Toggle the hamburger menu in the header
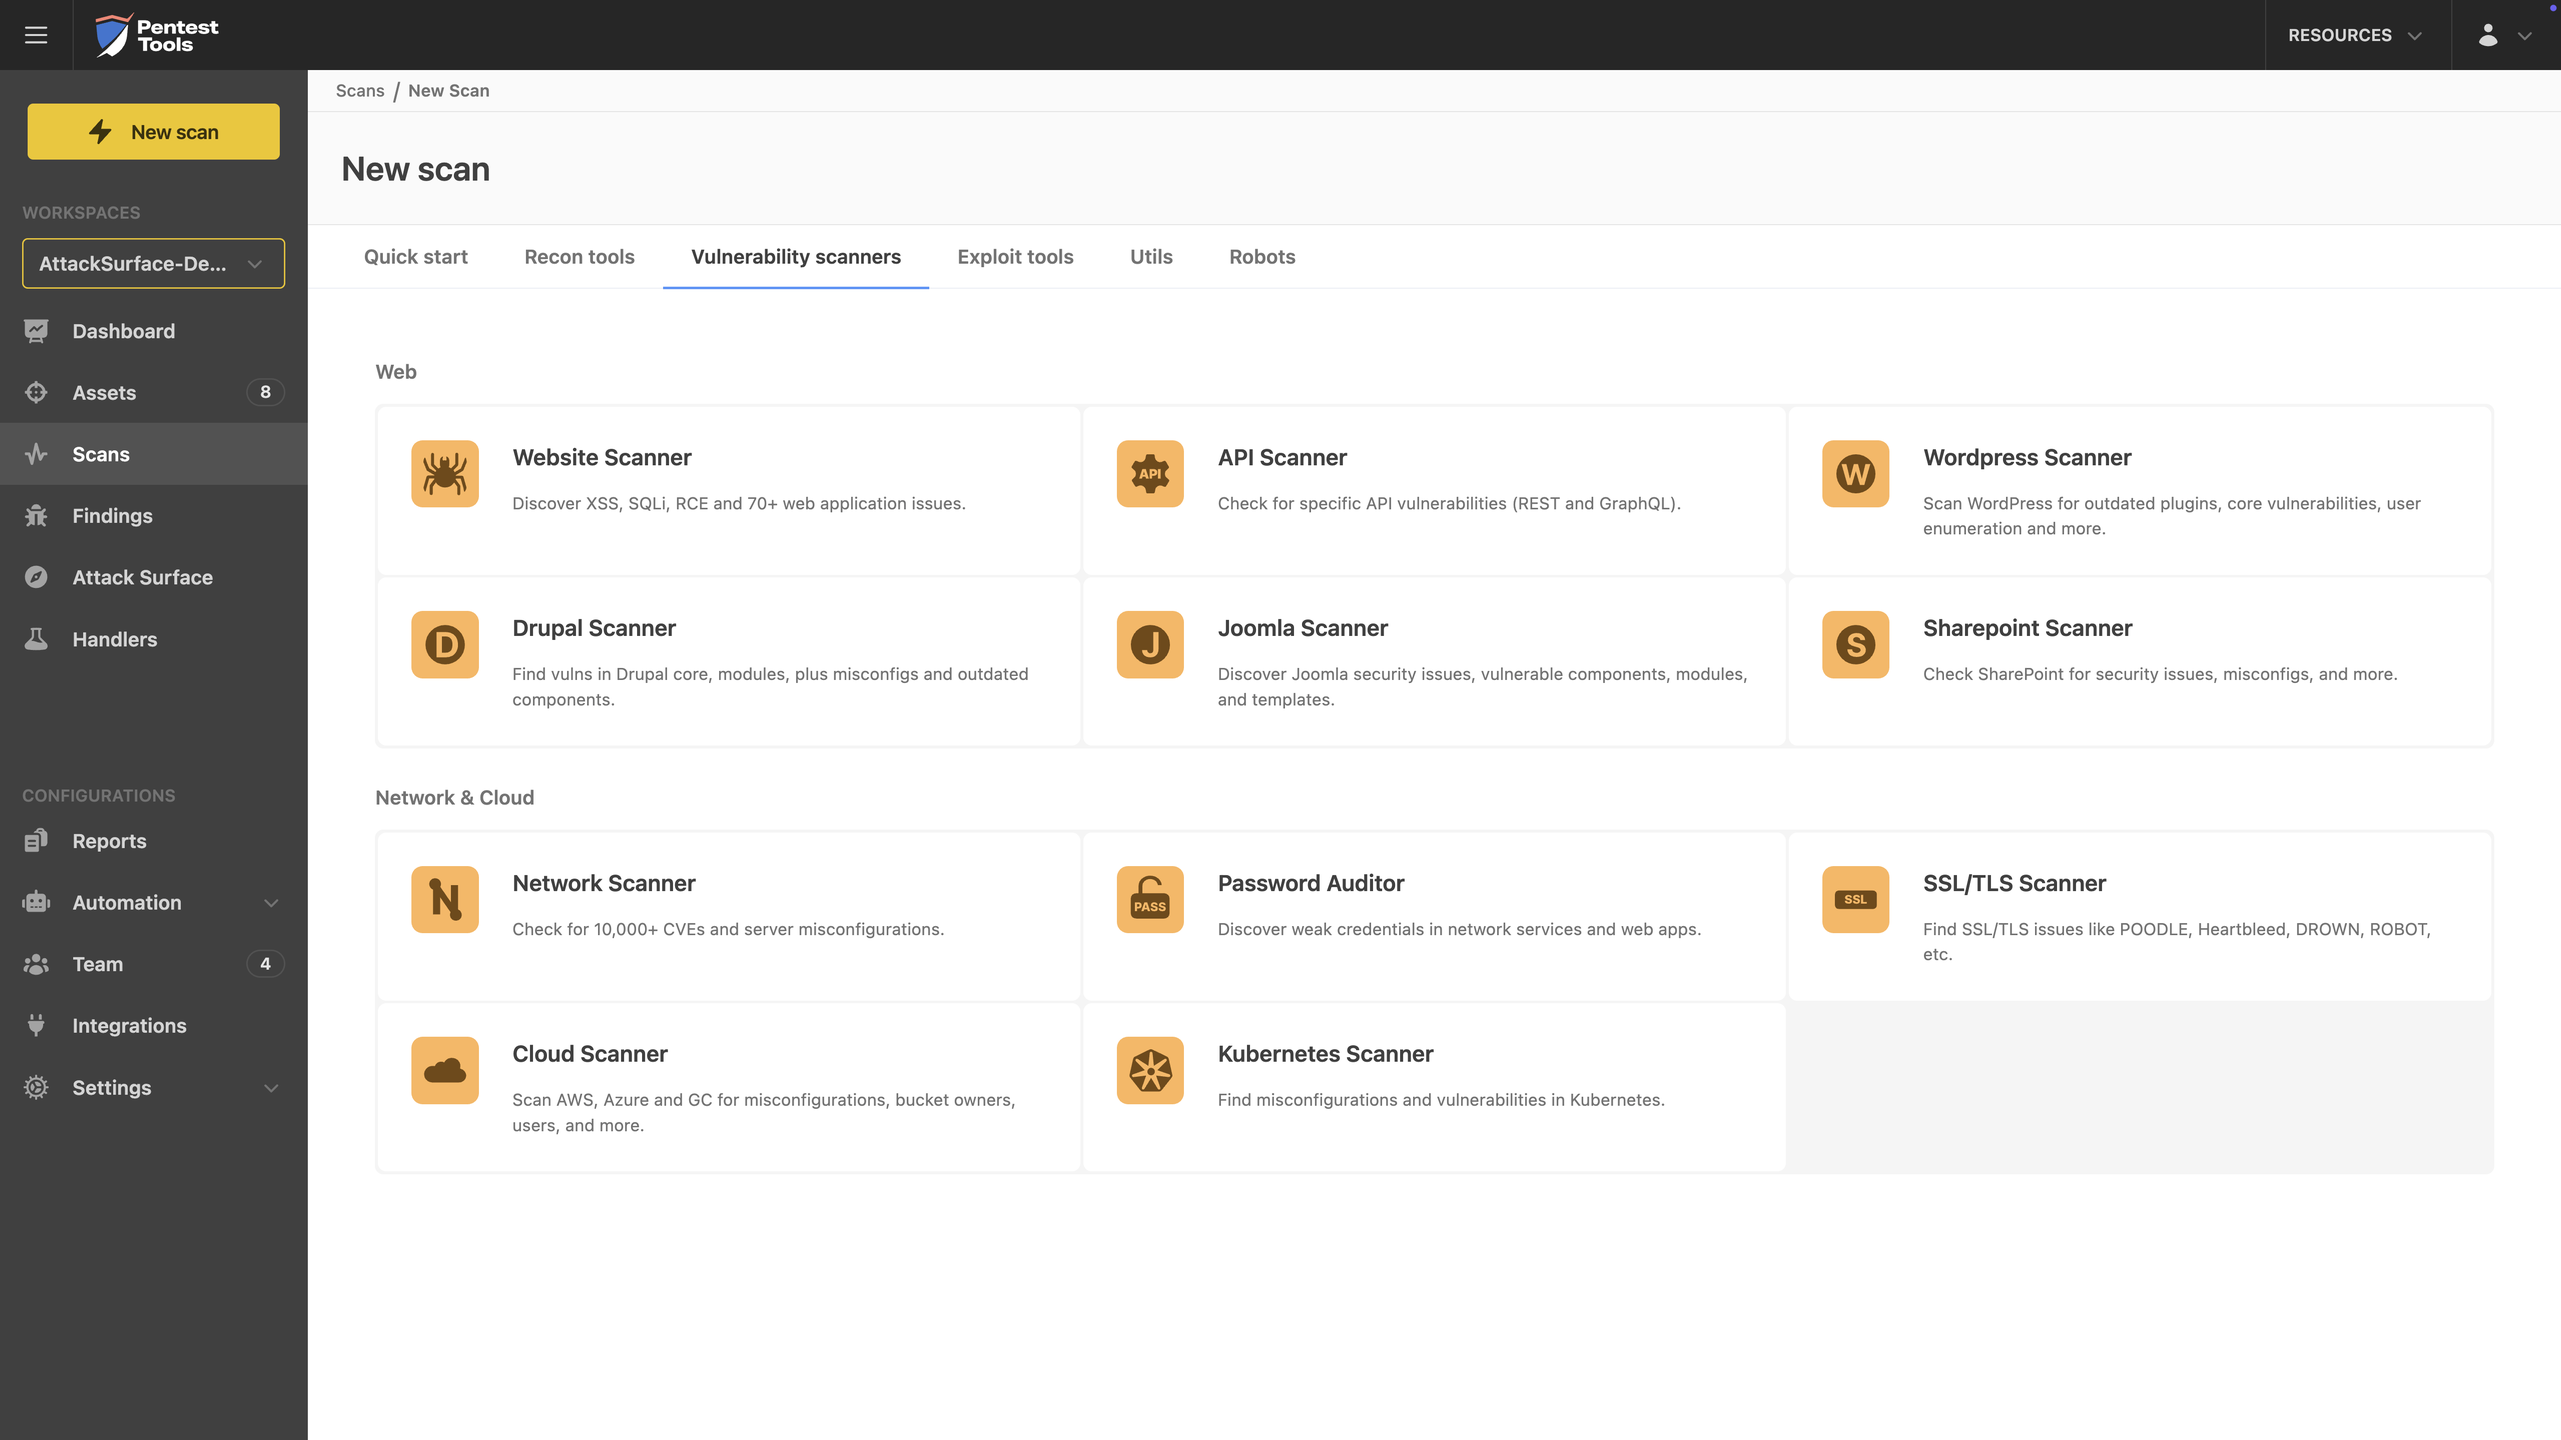 [x=36, y=35]
